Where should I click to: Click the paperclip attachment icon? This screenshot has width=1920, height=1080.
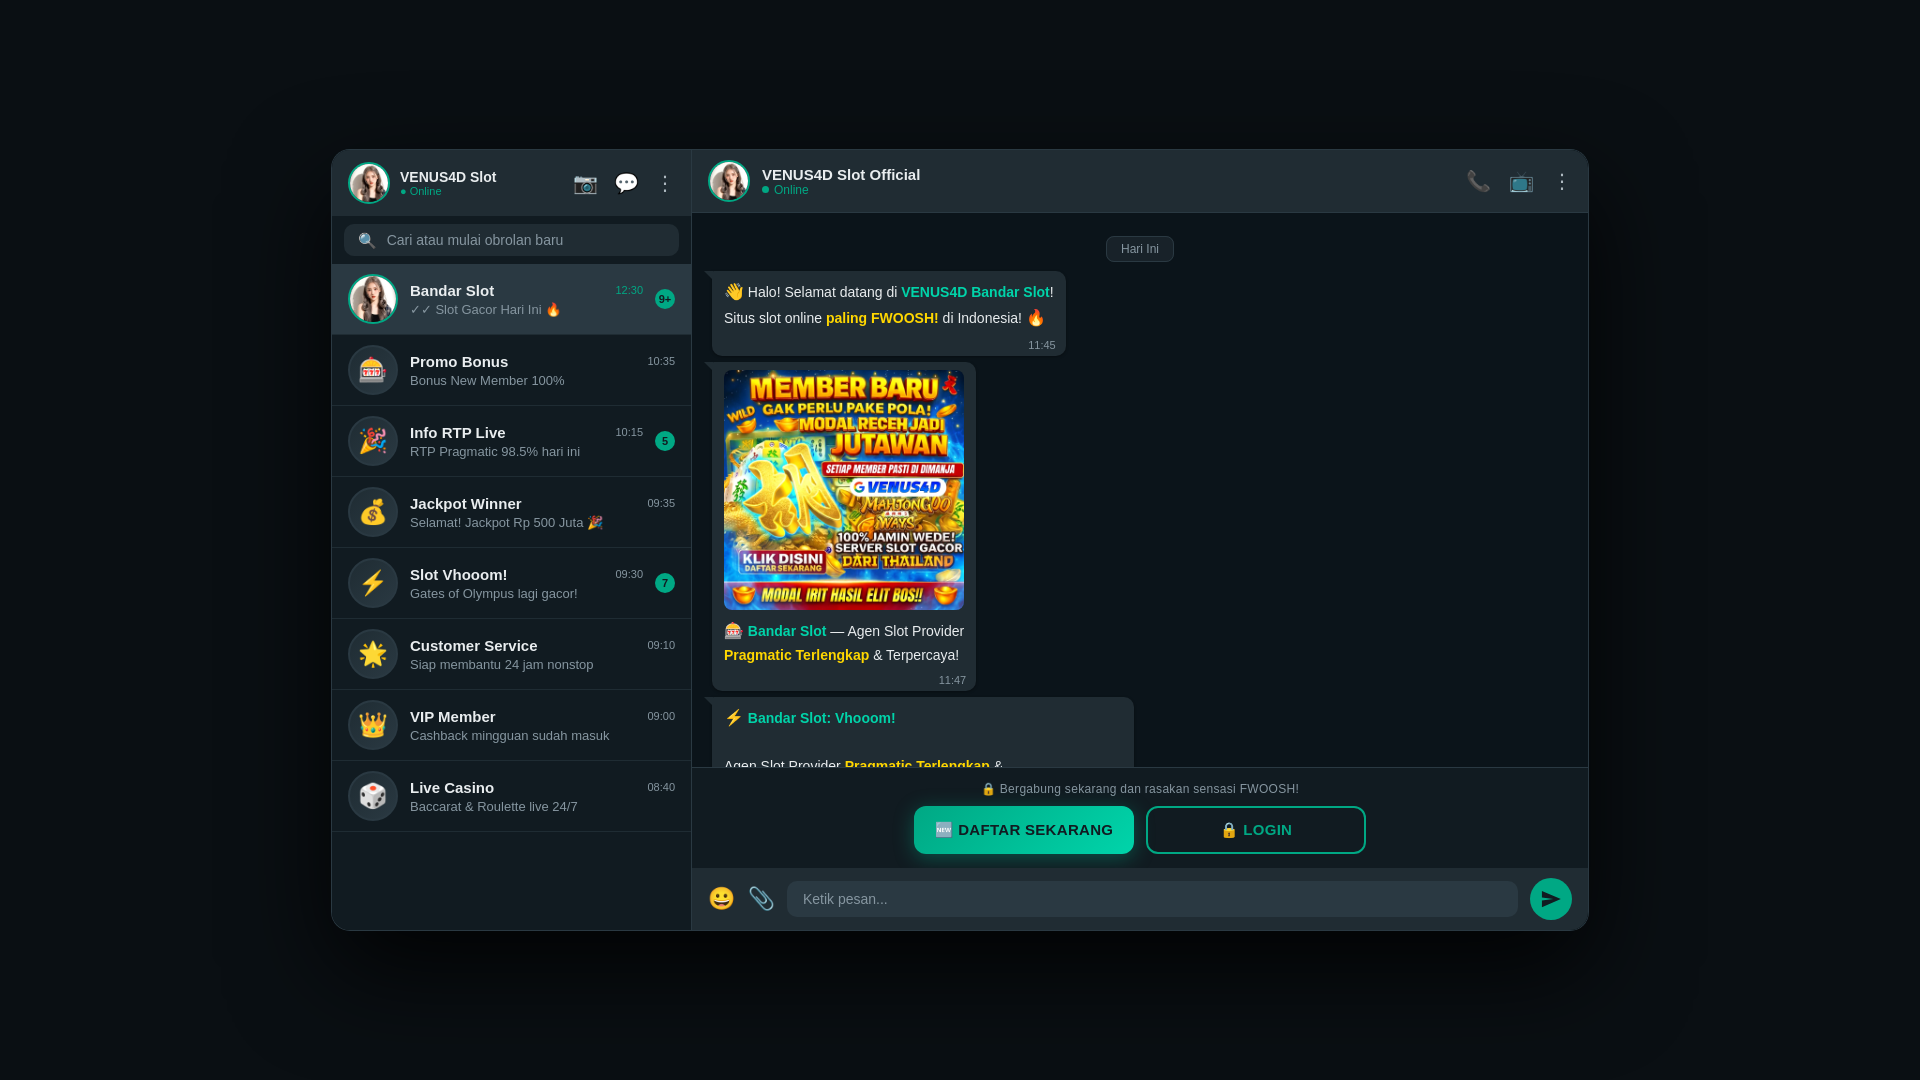[761, 898]
